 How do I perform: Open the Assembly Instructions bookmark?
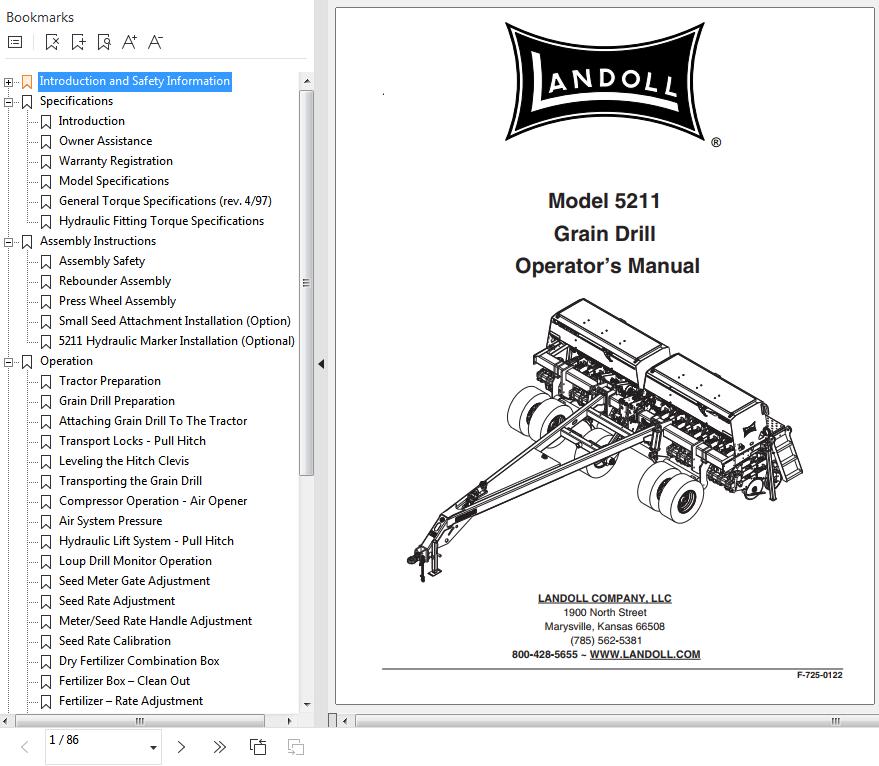tap(98, 241)
